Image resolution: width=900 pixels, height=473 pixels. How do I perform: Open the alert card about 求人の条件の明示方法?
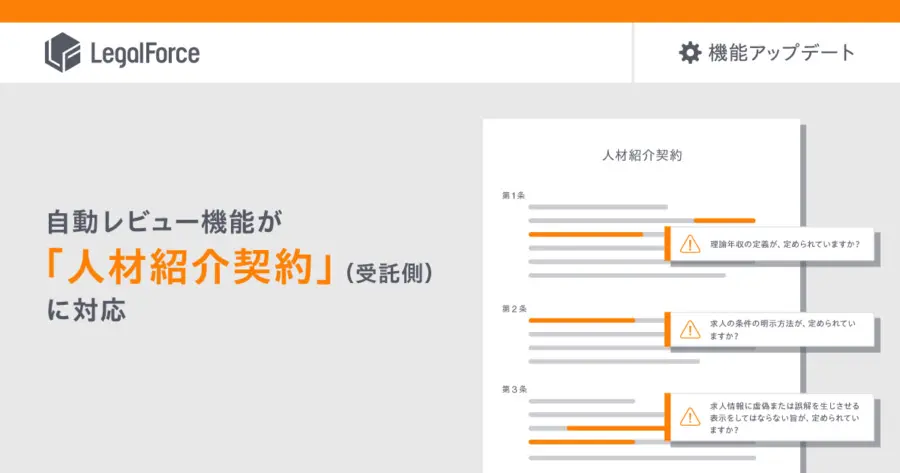(x=769, y=329)
